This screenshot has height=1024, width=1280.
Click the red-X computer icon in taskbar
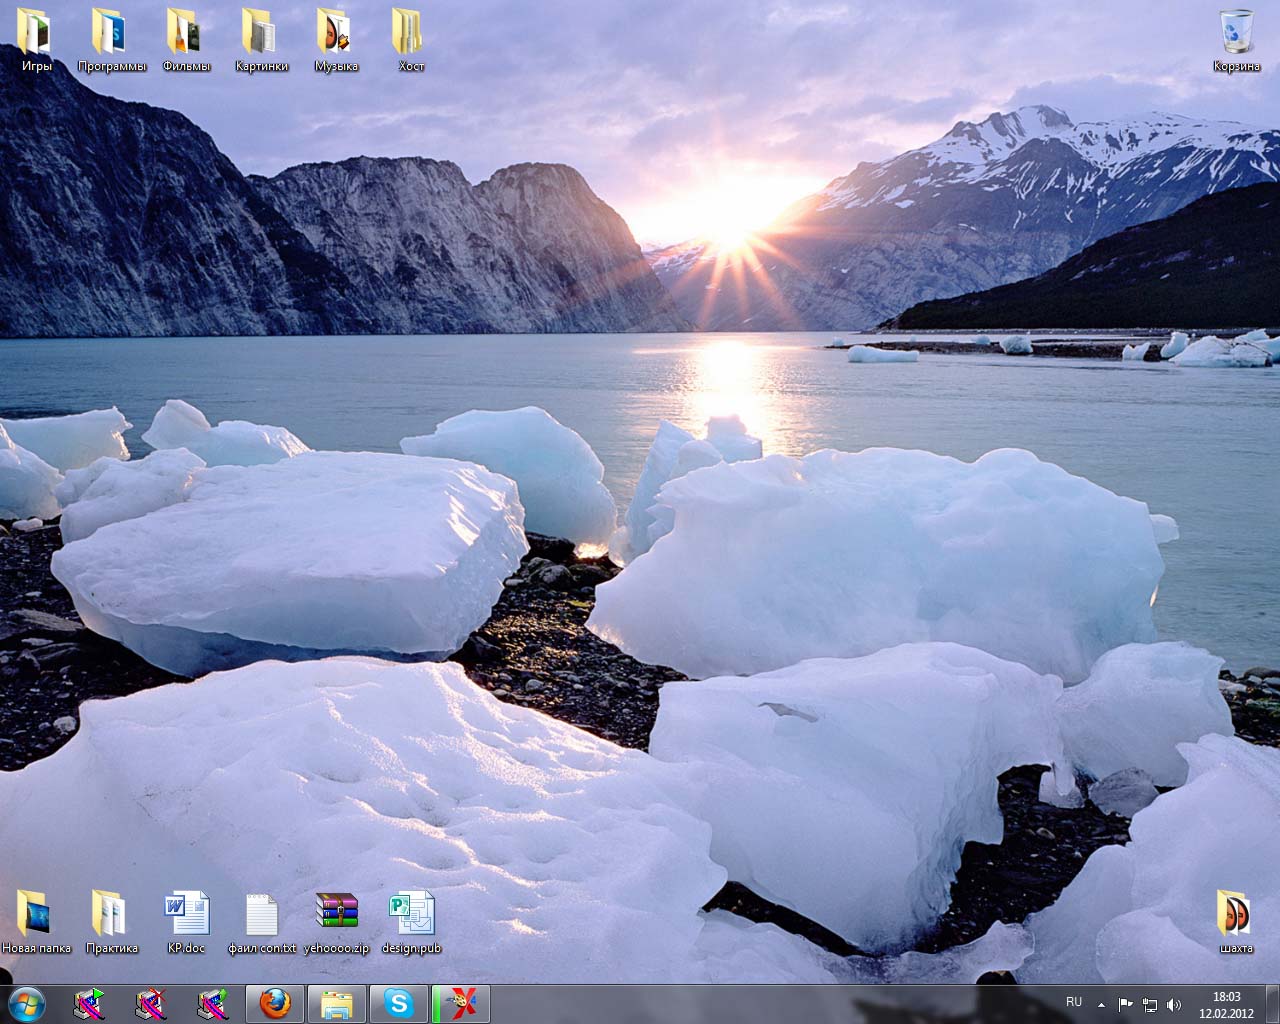[151, 1003]
